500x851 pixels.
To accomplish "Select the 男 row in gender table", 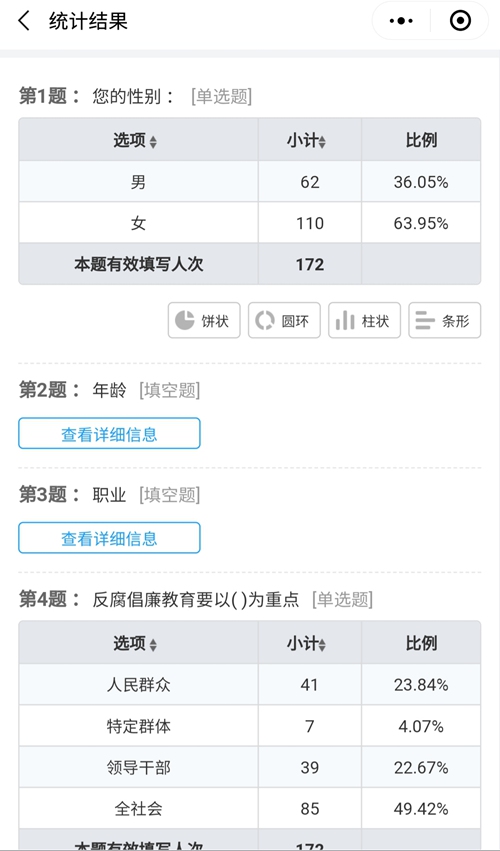I will (x=250, y=182).
